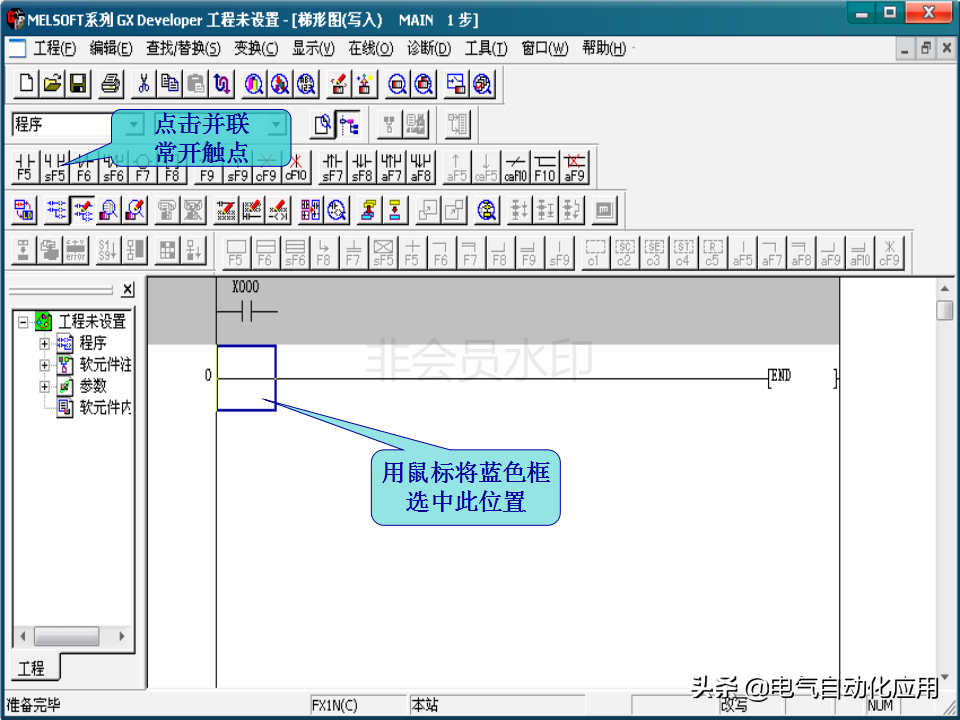Open a project with the folder icon
The image size is (960, 720).
53,83
